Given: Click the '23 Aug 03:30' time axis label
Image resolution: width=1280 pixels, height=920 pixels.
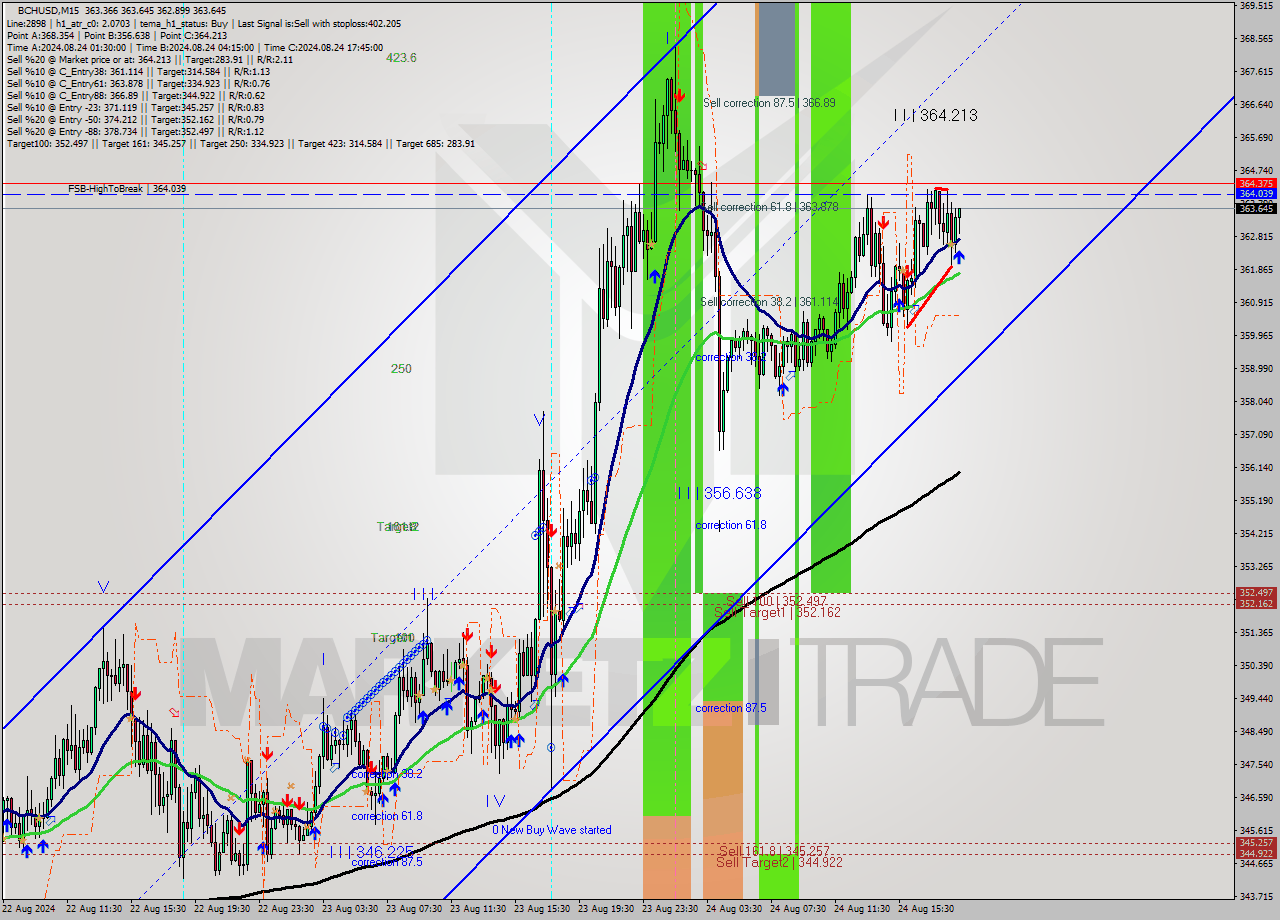Looking at the screenshot, I should tap(352, 909).
